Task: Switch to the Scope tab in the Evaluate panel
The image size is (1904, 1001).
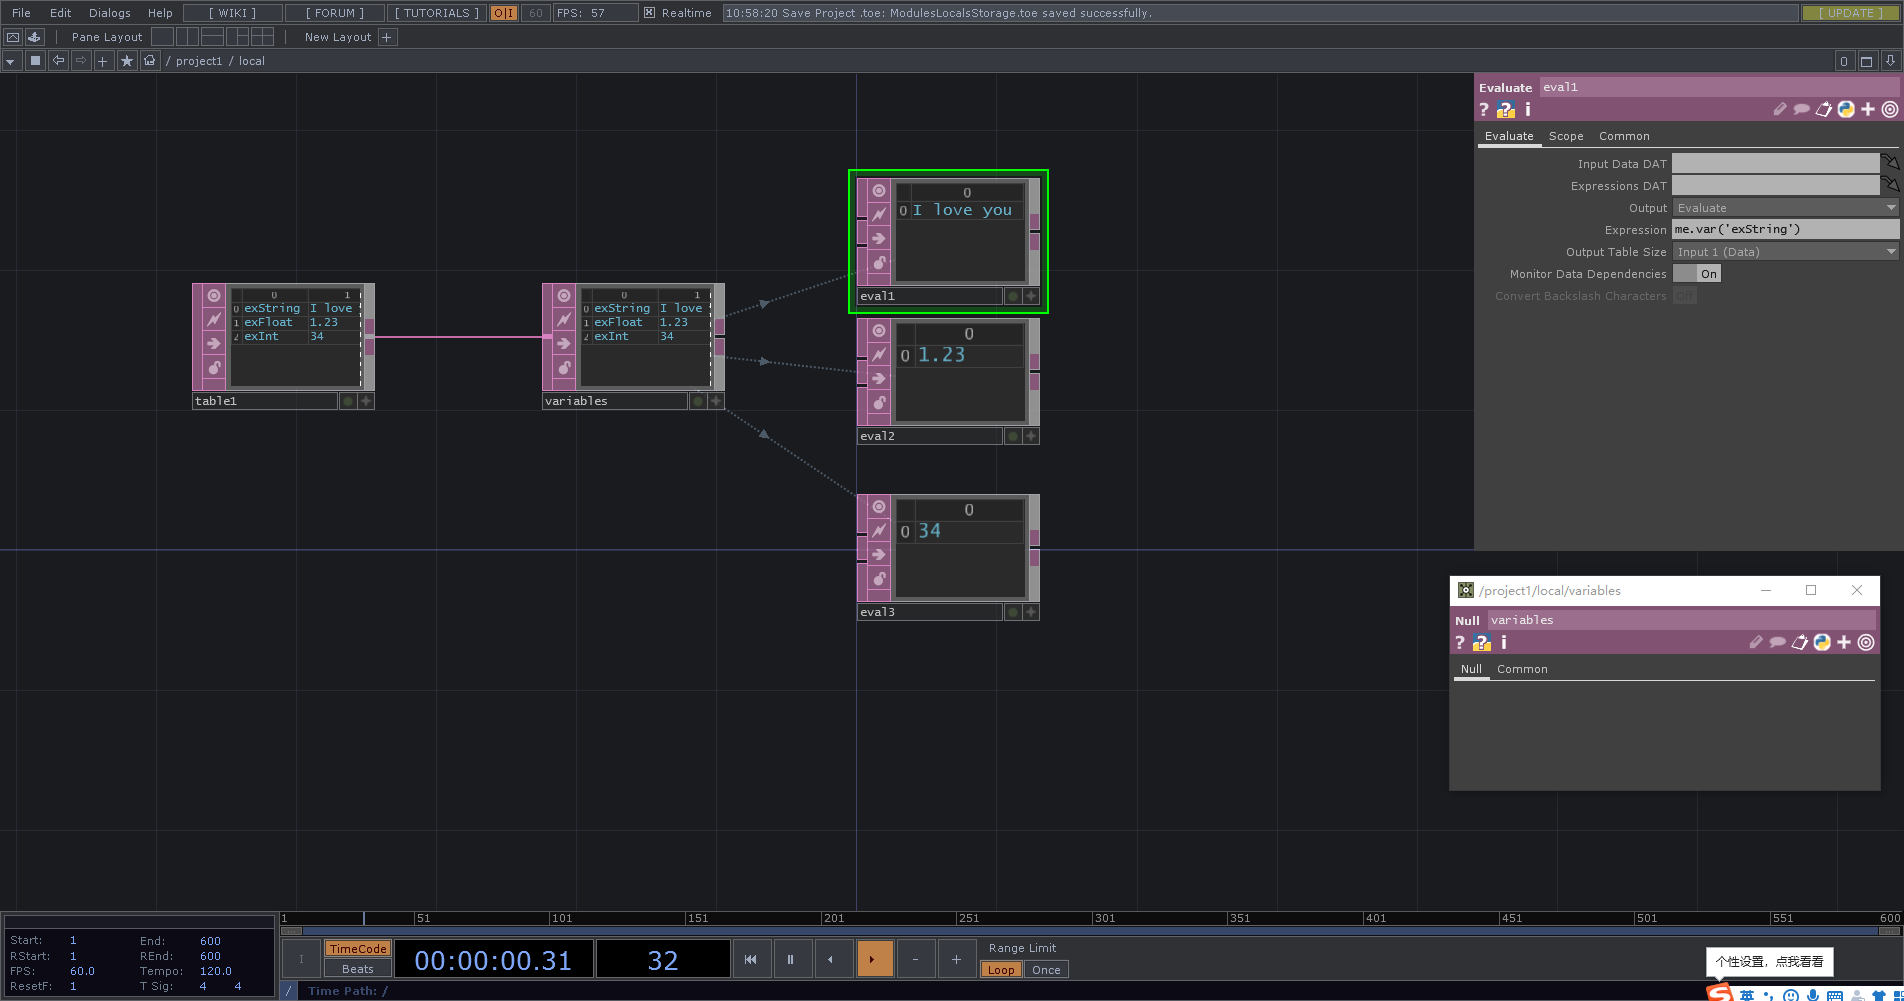Action: pos(1565,135)
